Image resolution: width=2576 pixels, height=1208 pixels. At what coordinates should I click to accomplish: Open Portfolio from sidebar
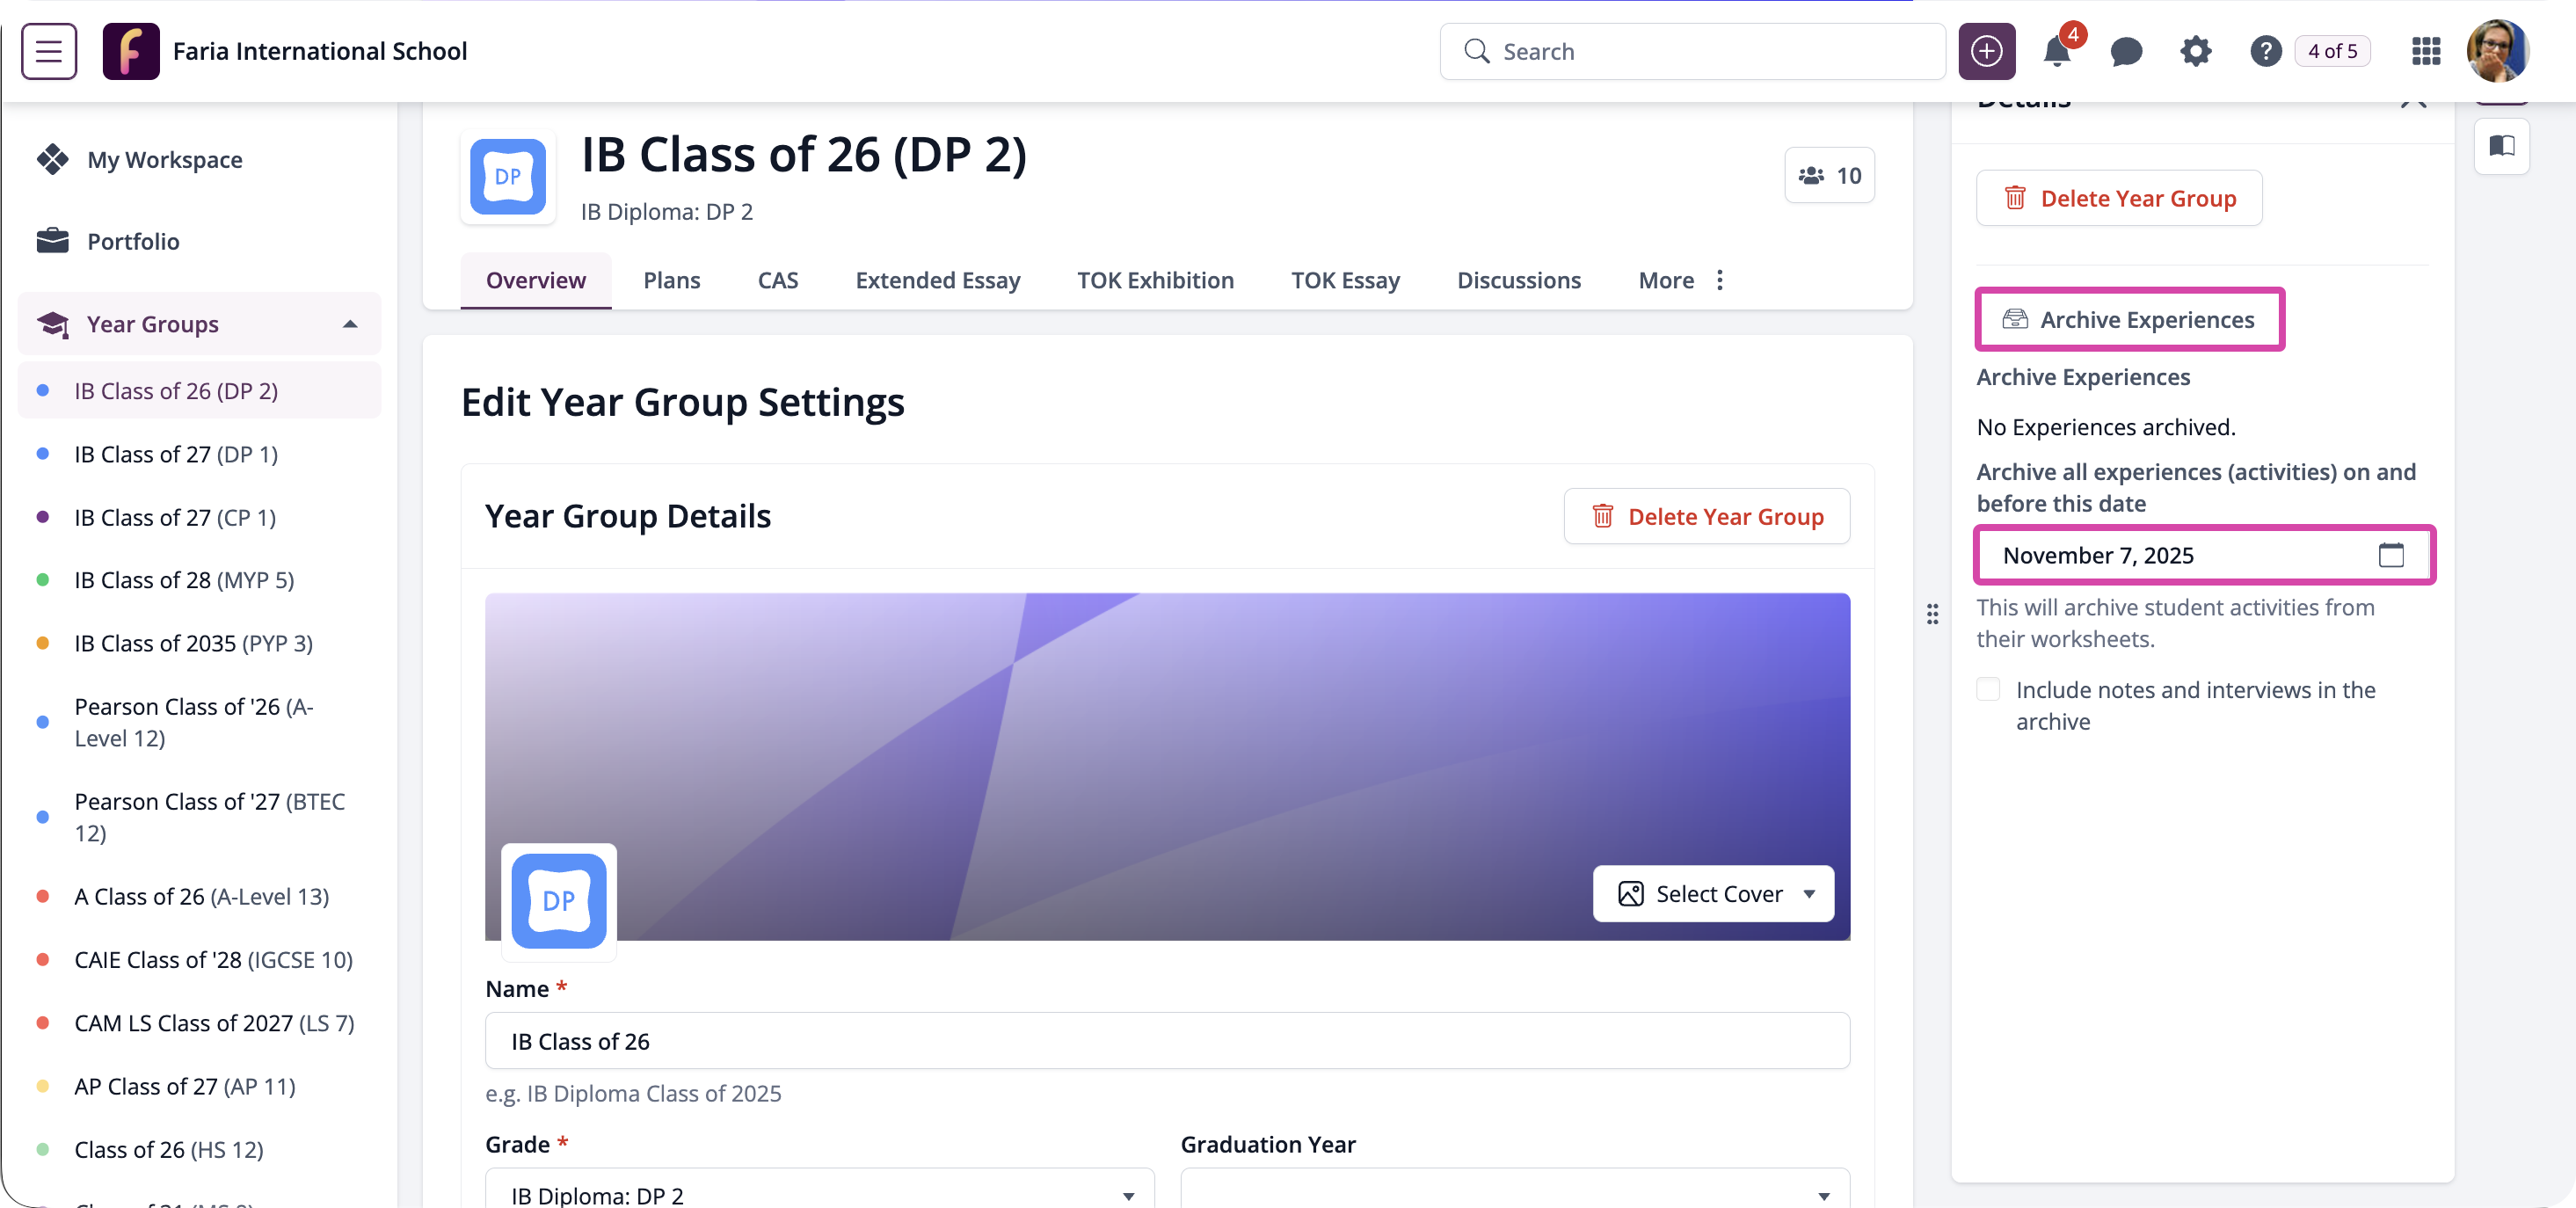(133, 241)
